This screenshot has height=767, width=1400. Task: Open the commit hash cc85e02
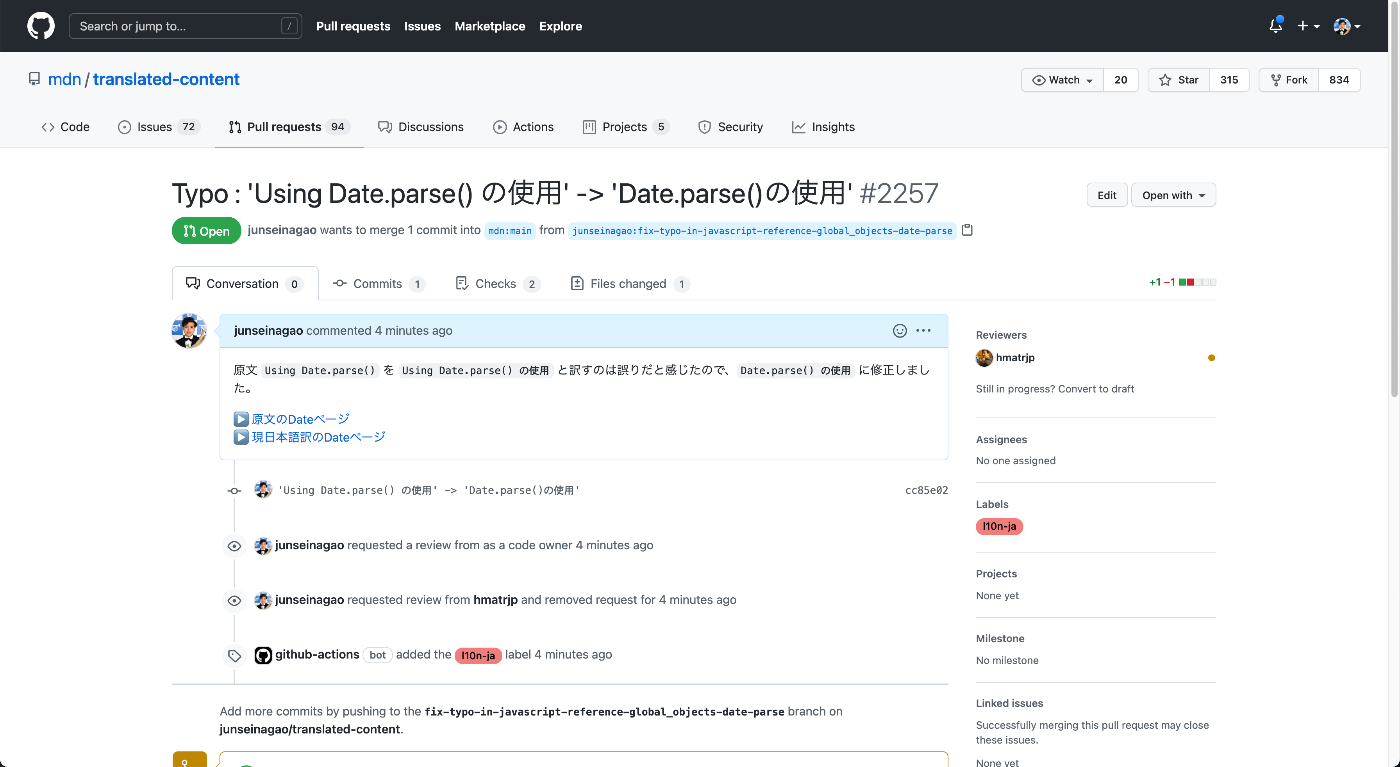[926, 491]
